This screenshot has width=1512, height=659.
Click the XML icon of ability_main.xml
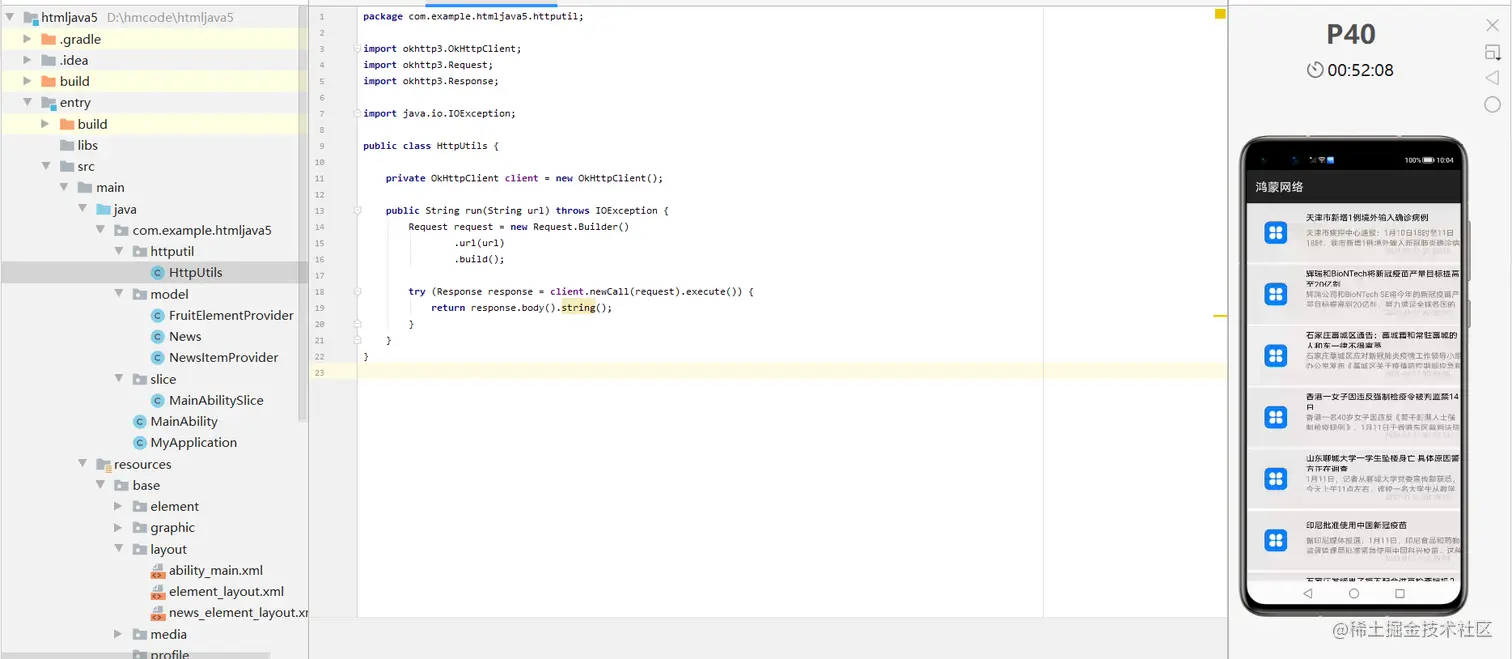157,570
